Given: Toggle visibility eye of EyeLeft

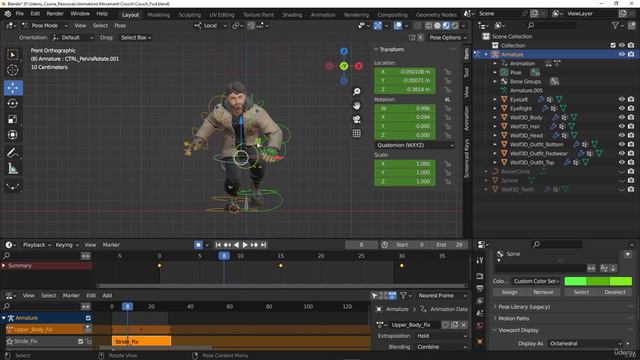Looking at the screenshot, I should pyautogui.click(x=622, y=99).
